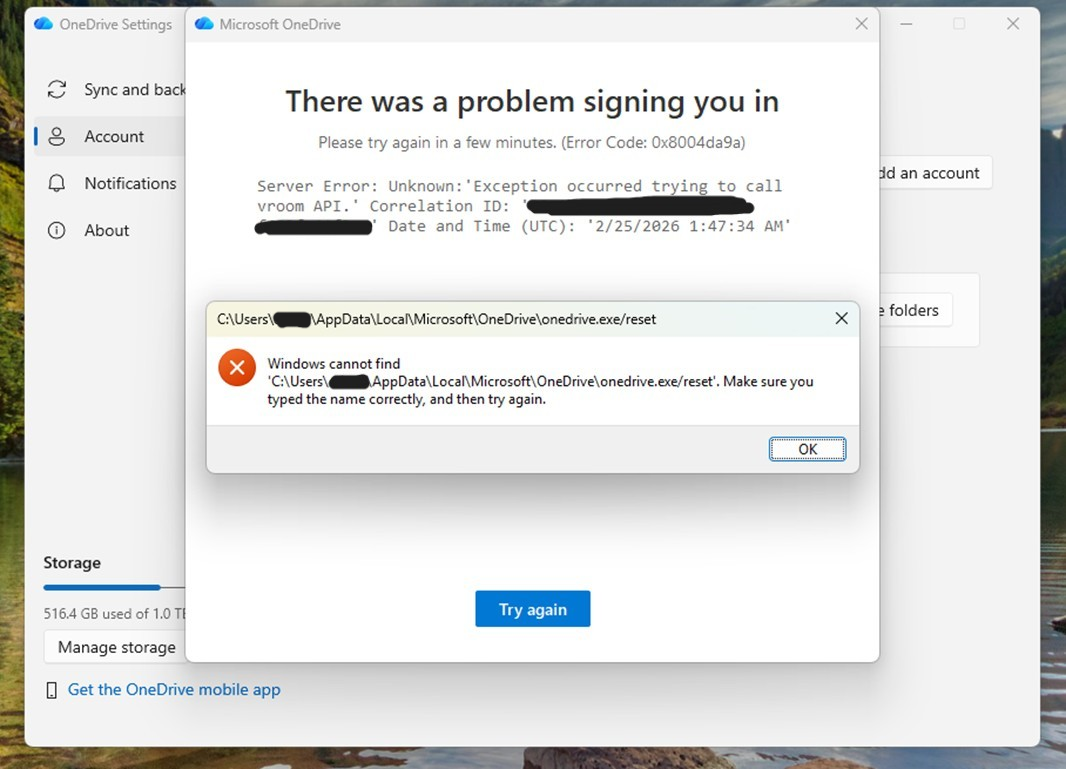
Task: Open the Notifications settings page
Action: (x=130, y=183)
